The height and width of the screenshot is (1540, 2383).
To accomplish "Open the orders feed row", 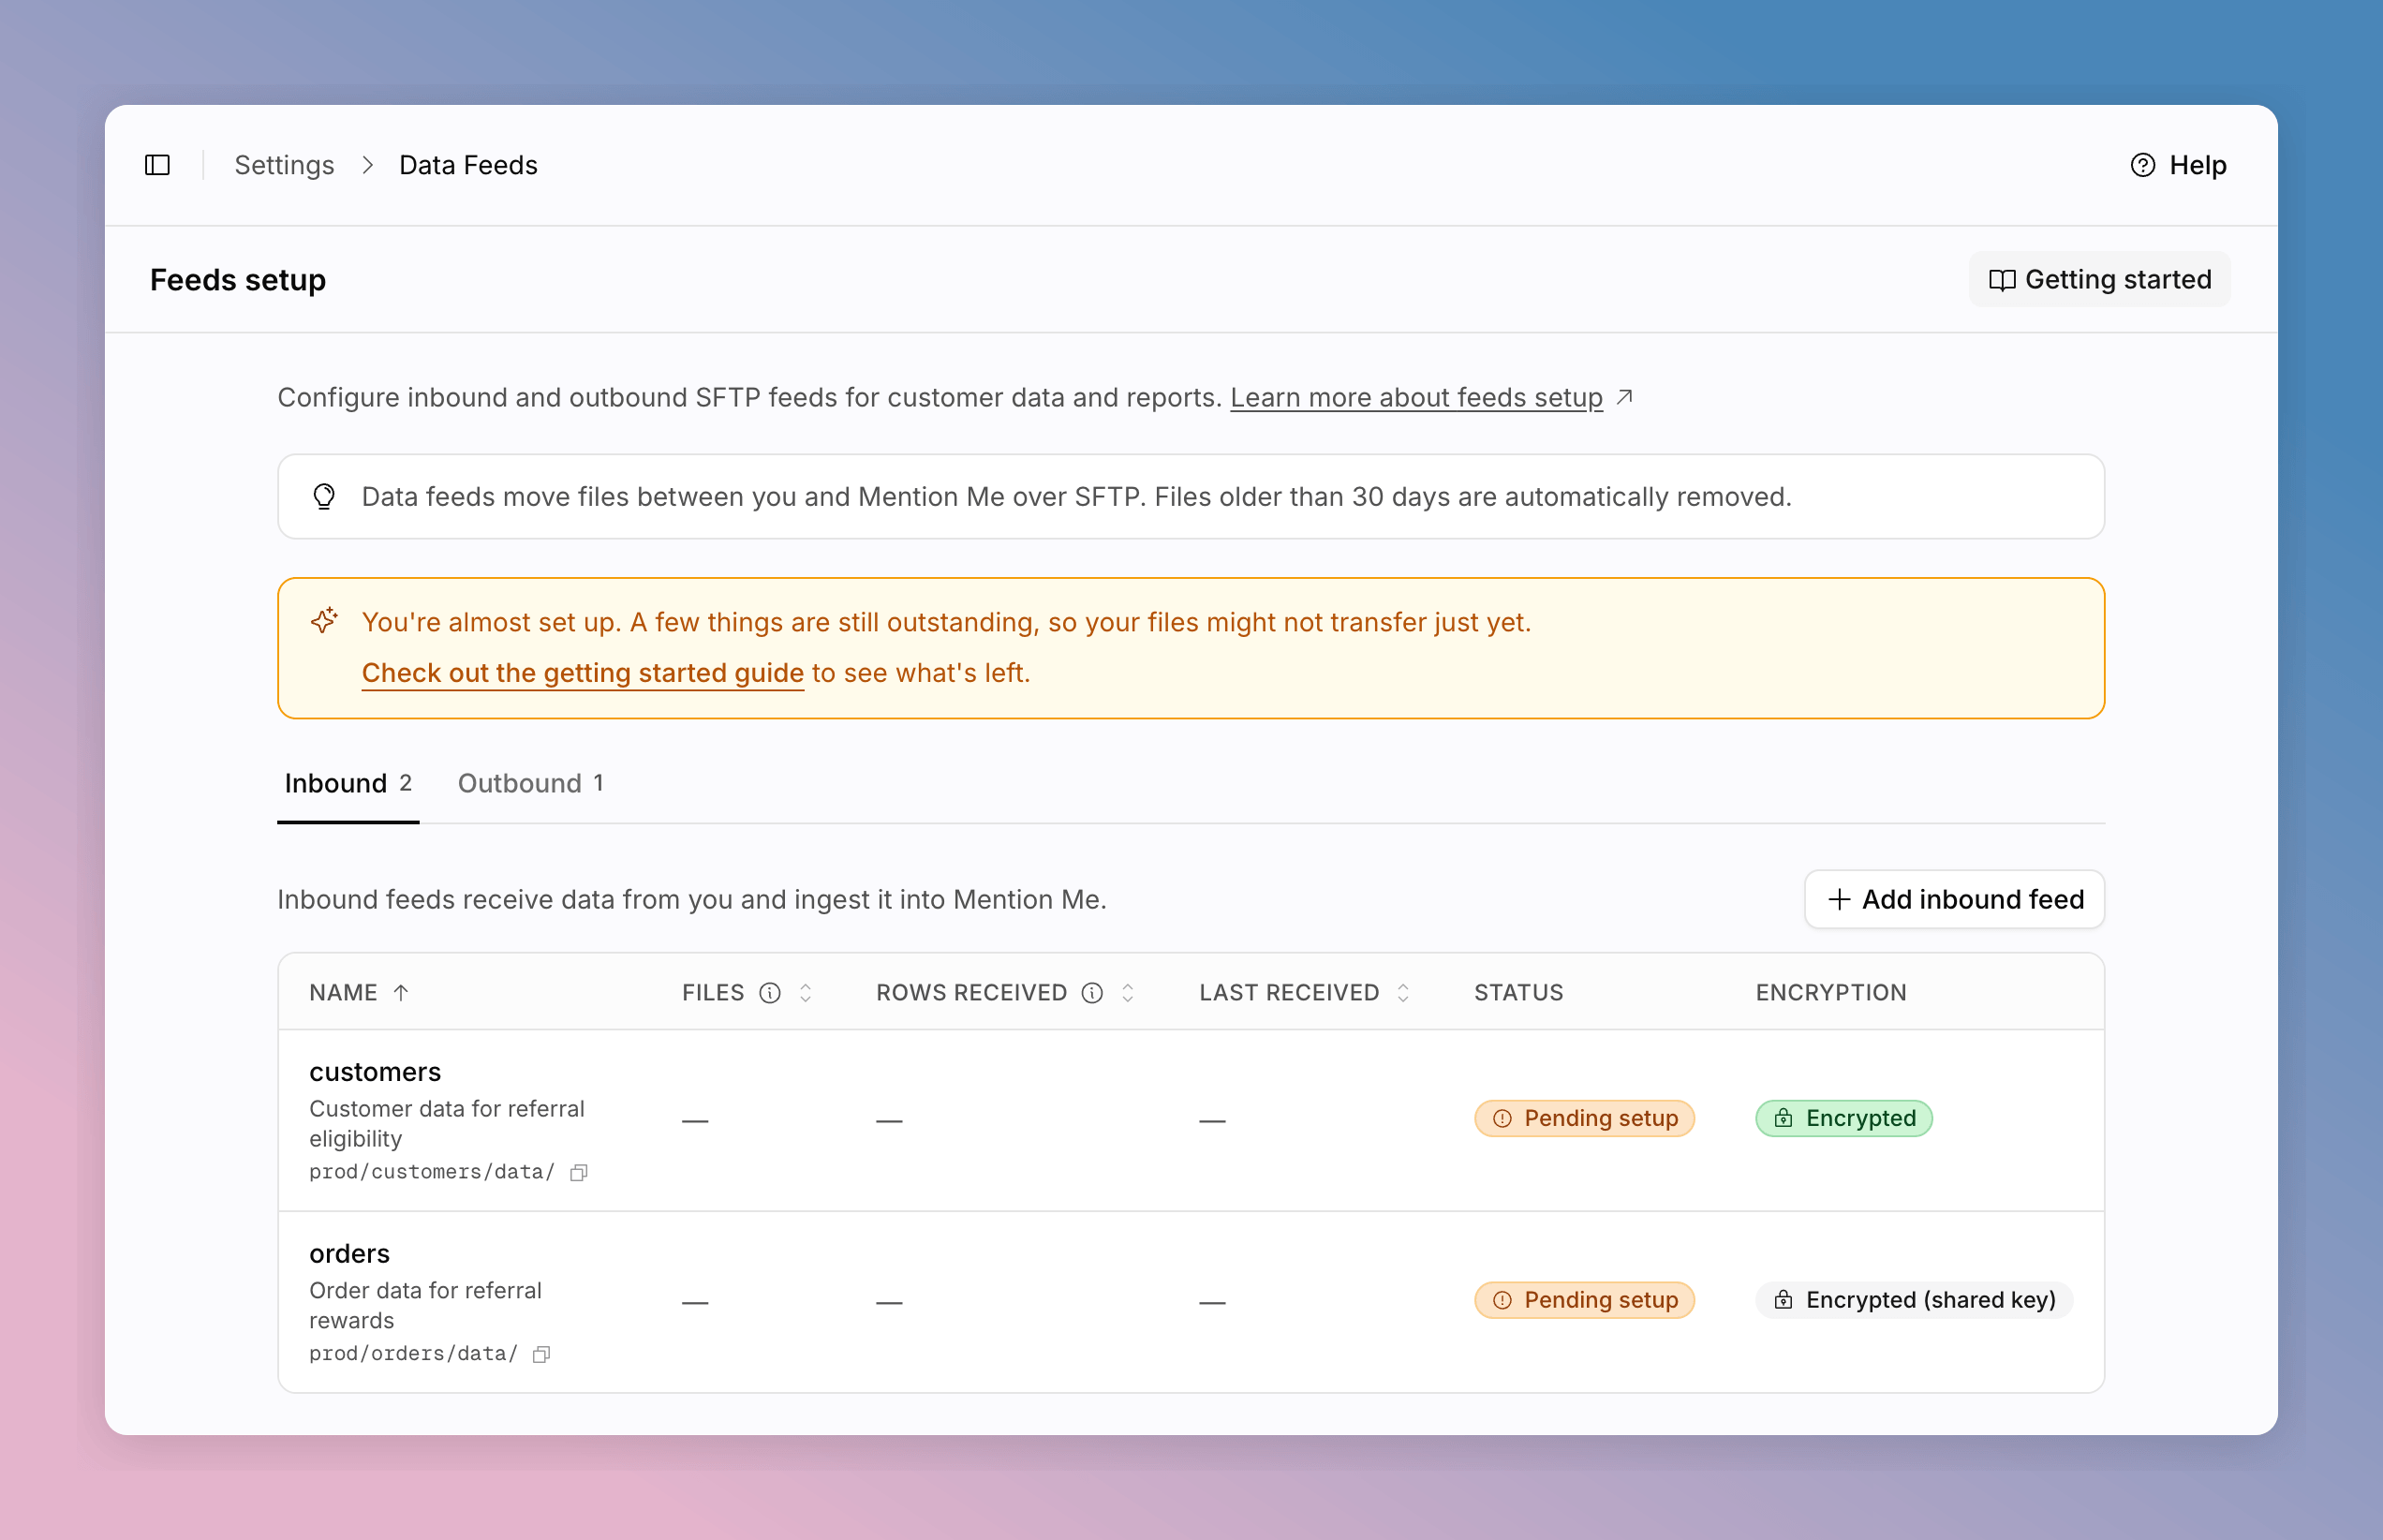I will tap(1191, 1302).
